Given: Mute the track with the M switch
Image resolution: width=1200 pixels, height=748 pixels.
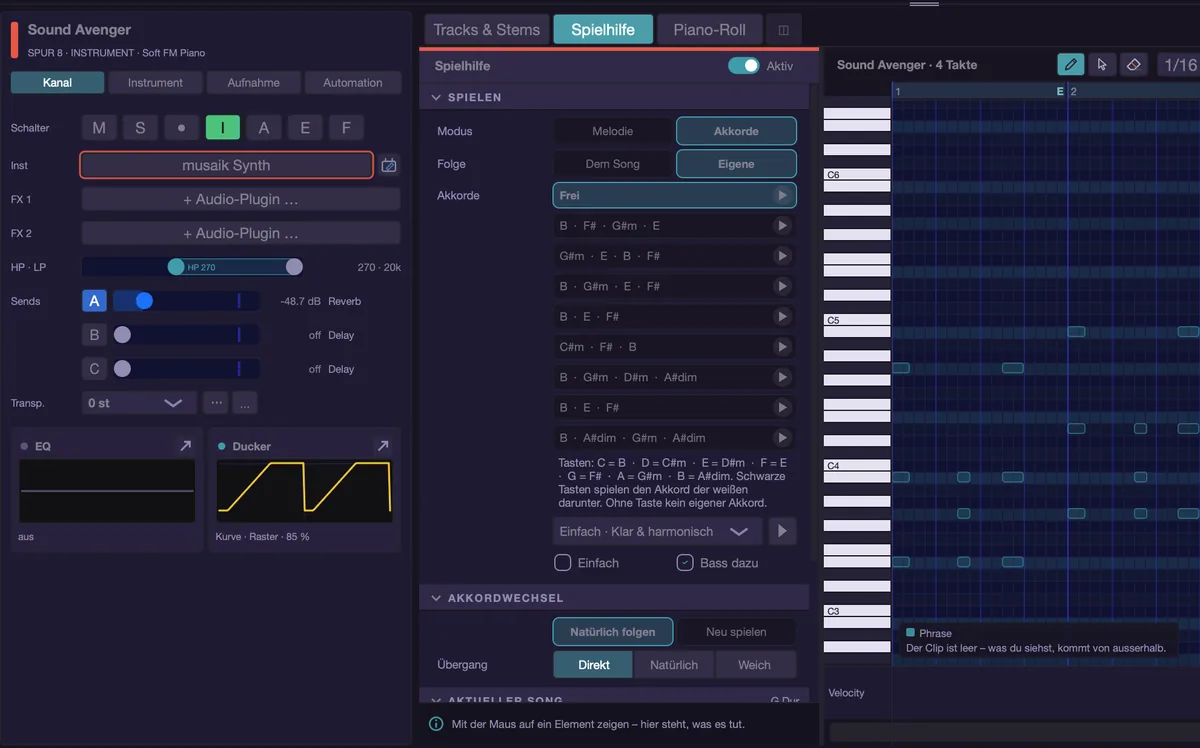Looking at the screenshot, I should click(x=99, y=128).
